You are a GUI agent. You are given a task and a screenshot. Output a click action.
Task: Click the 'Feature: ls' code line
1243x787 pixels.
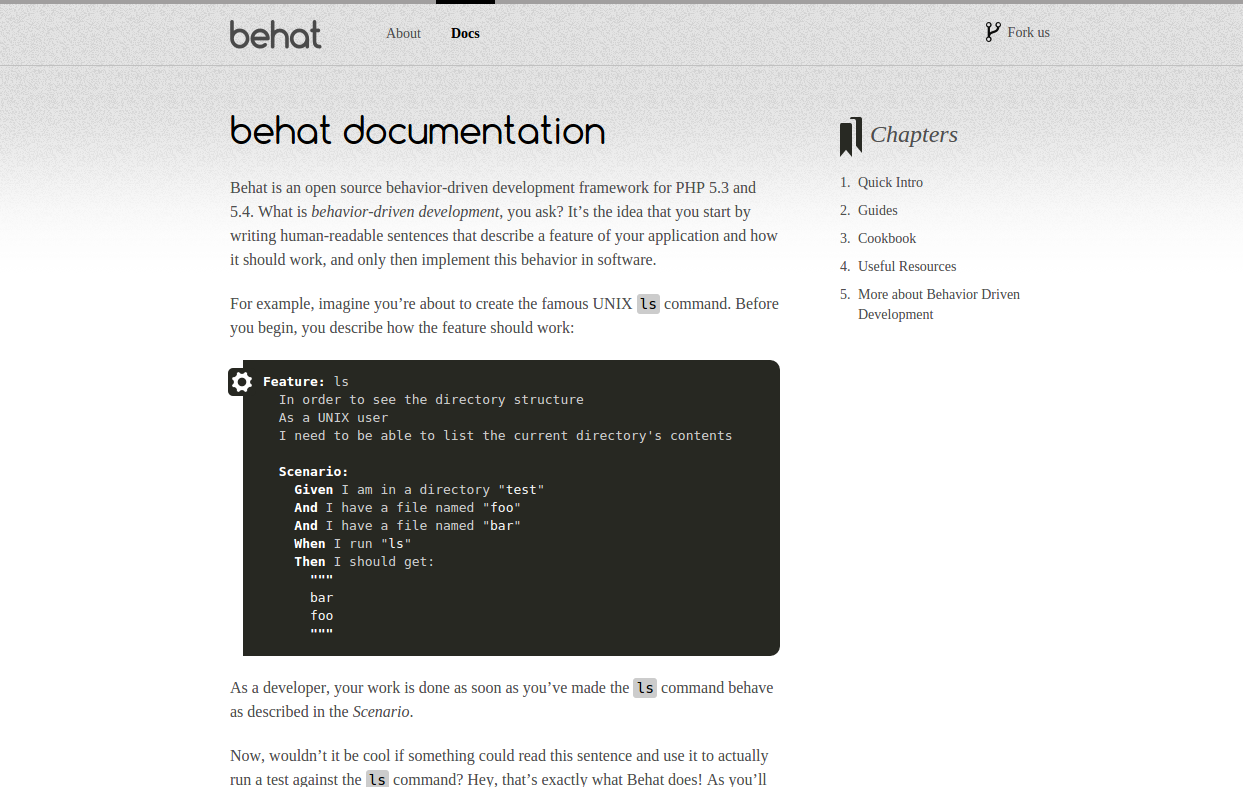point(306,381)
